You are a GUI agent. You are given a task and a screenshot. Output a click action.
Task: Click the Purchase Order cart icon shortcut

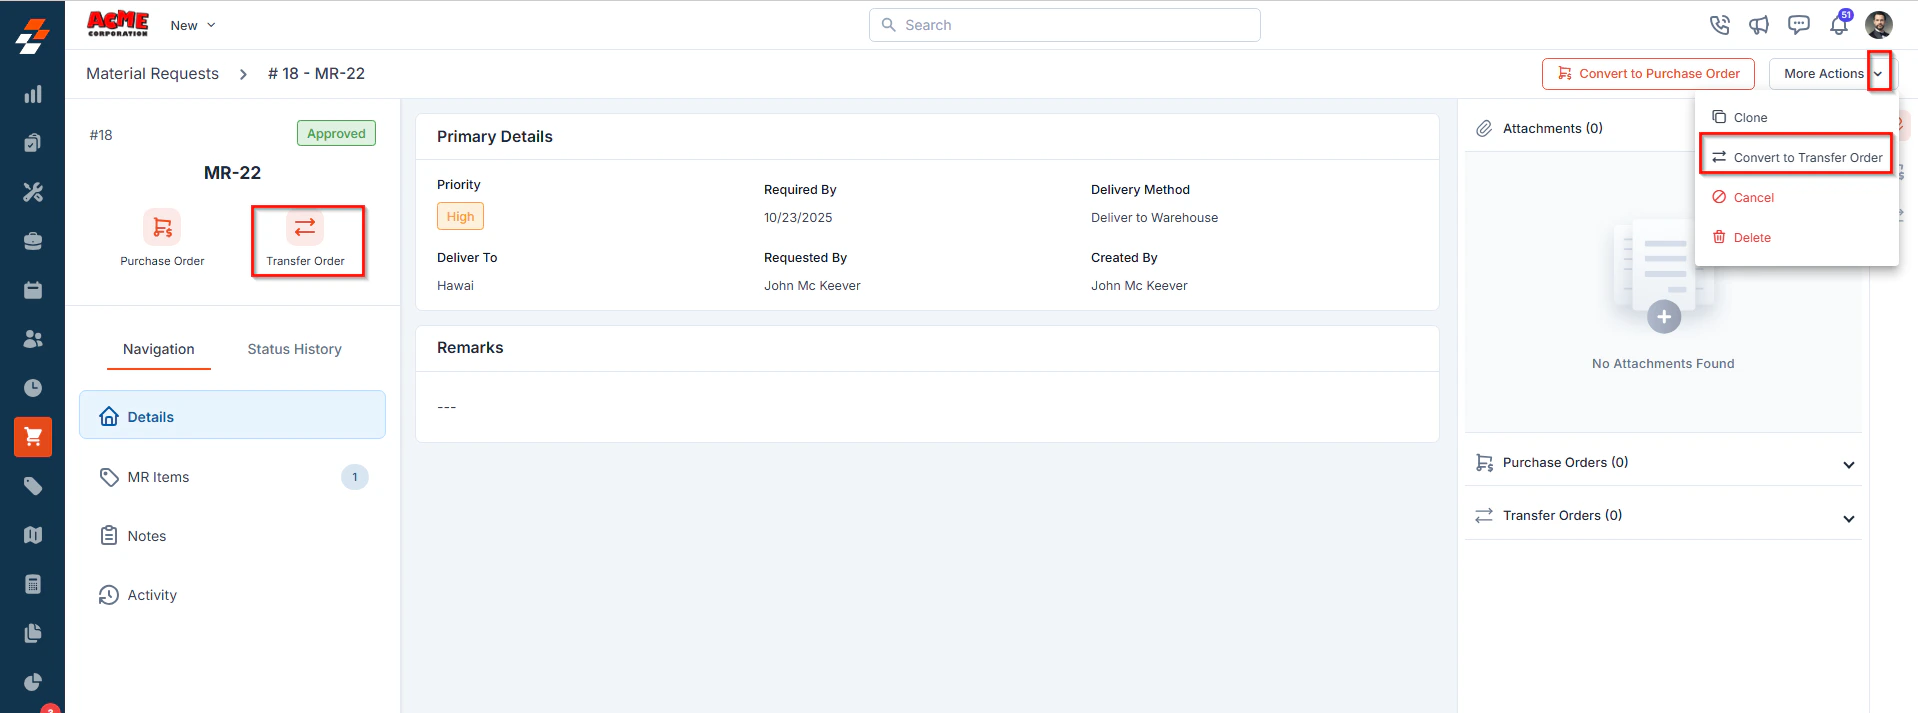(162, 227)
